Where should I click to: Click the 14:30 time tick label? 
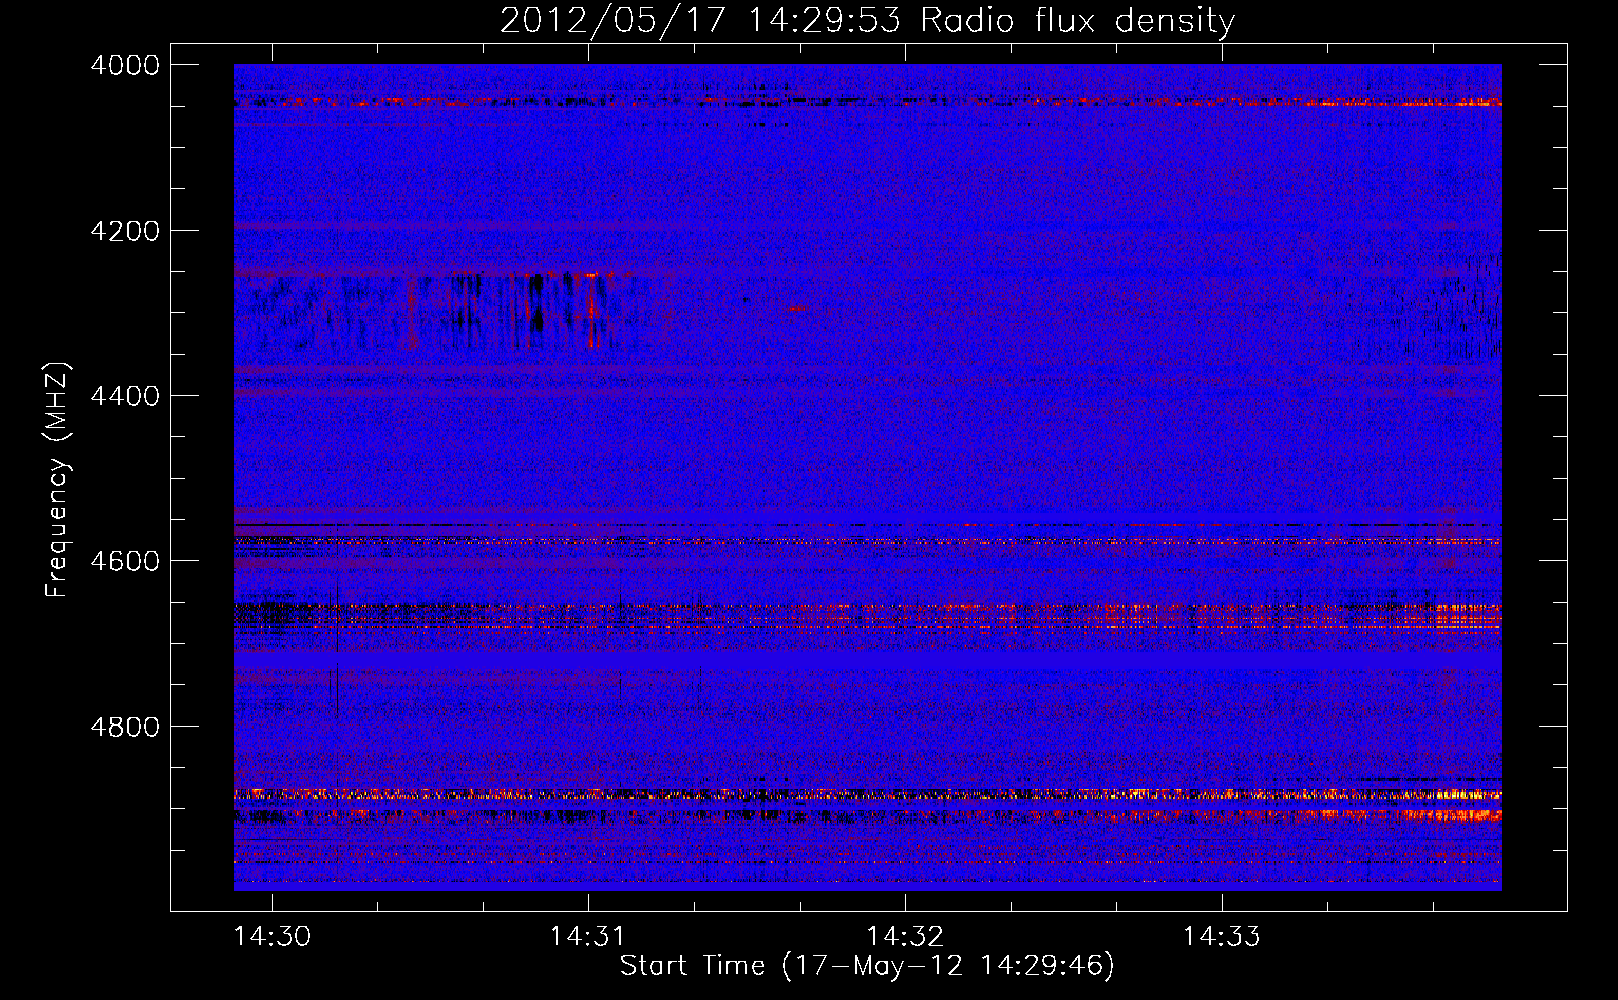point(272,936)
